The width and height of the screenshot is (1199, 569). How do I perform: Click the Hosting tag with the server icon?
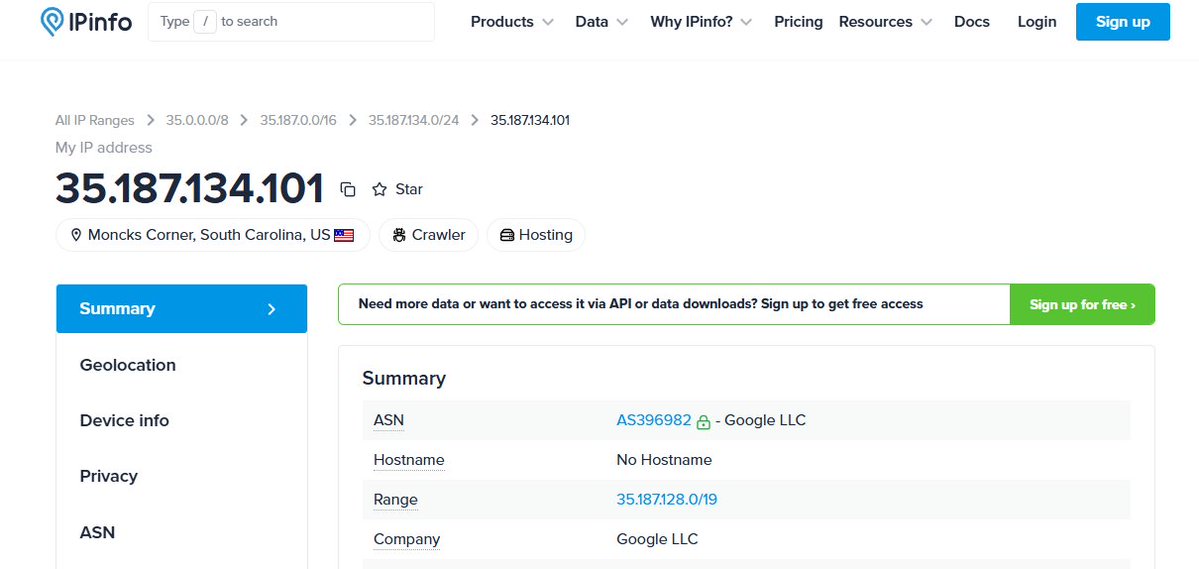coord(535,235)
